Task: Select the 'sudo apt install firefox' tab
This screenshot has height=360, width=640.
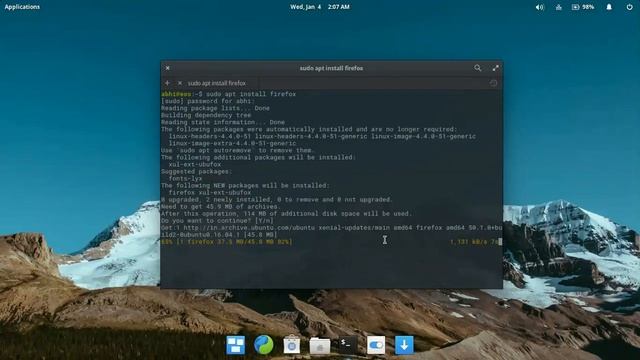Action: coord(217,83)
